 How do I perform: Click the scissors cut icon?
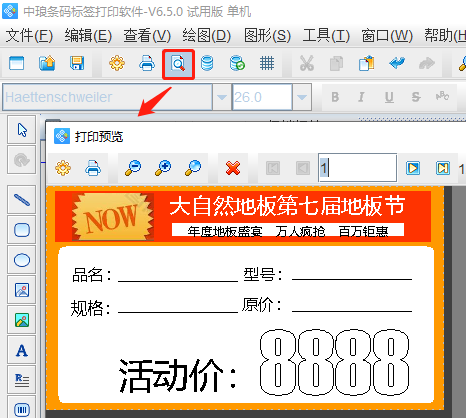307,63
